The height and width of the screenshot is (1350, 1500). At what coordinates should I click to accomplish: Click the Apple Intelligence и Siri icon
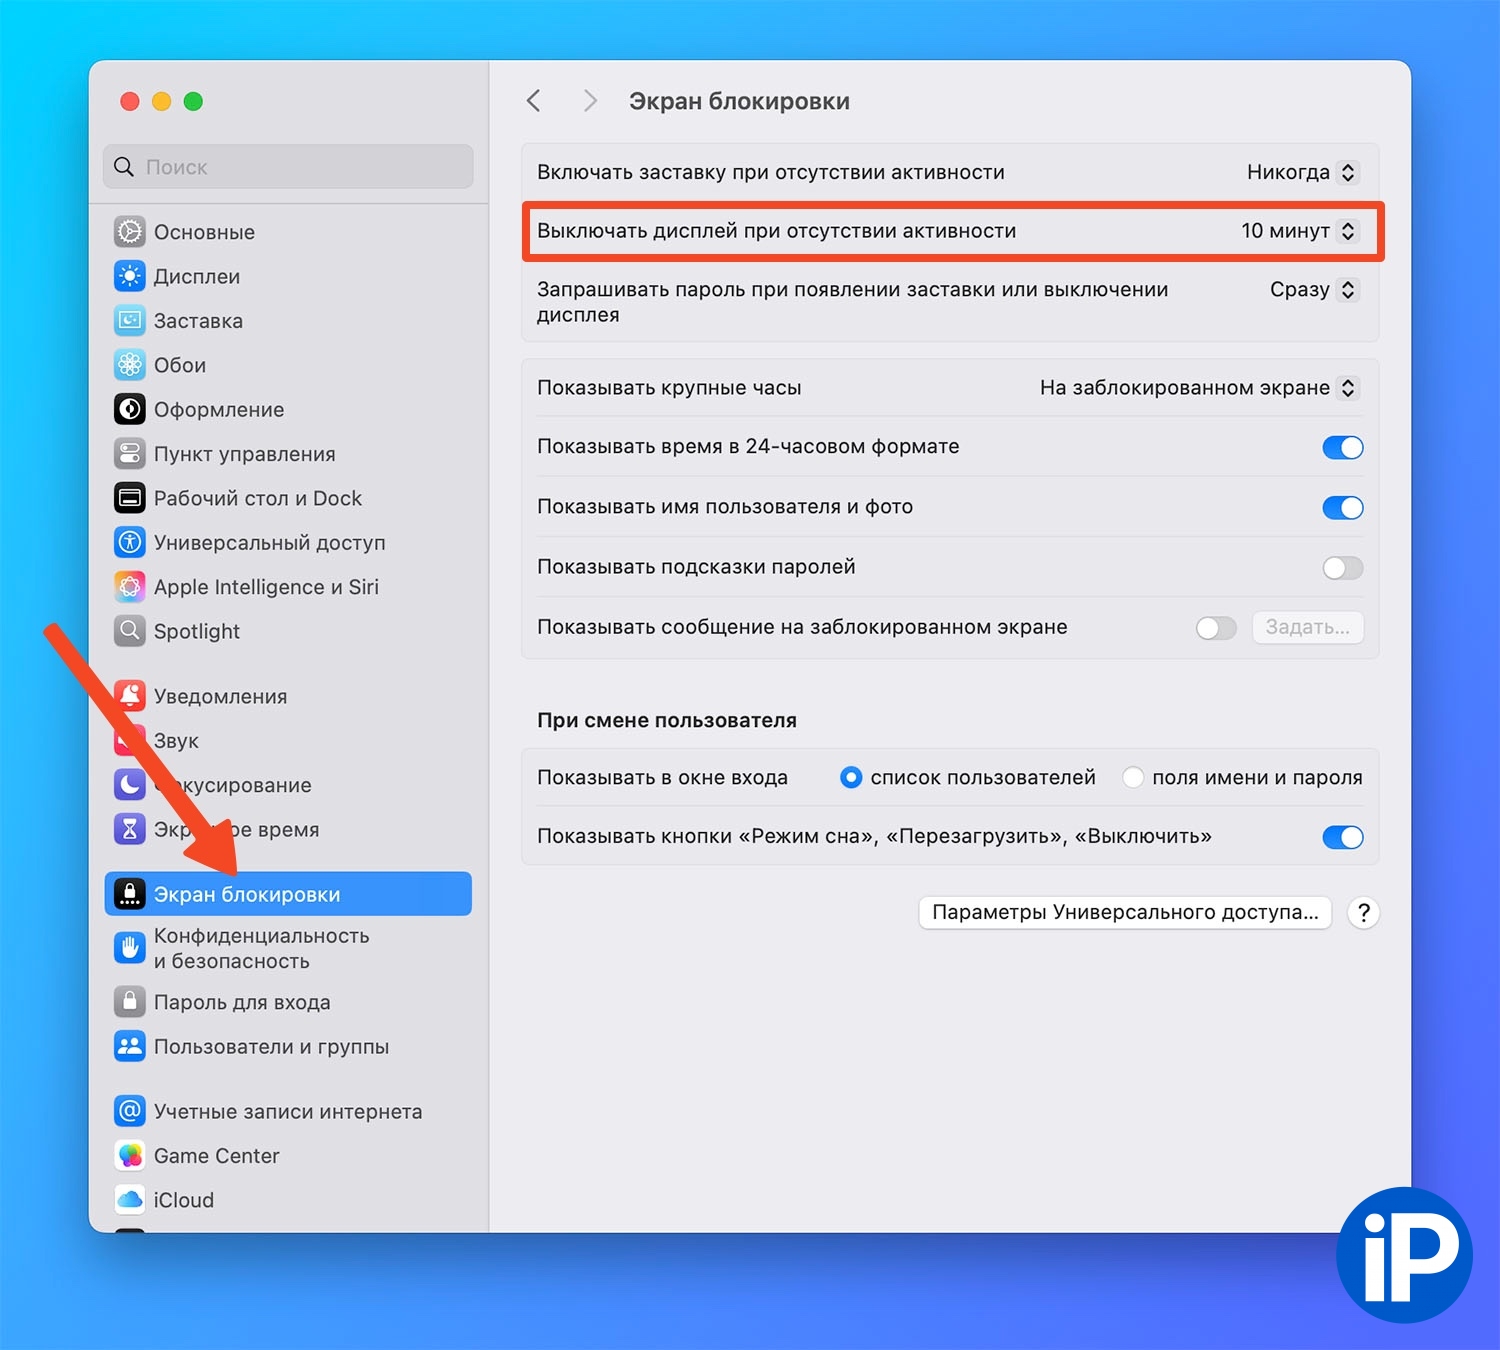coord(130,587)
